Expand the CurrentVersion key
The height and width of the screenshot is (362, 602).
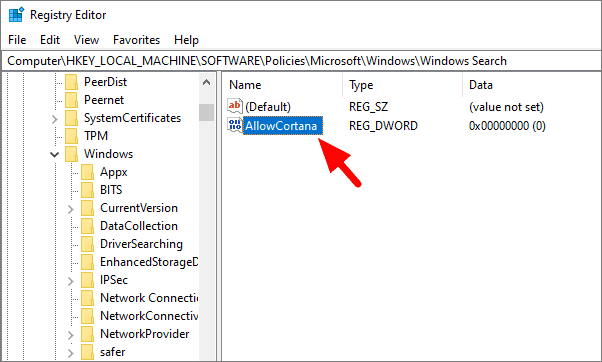[71, 209]
